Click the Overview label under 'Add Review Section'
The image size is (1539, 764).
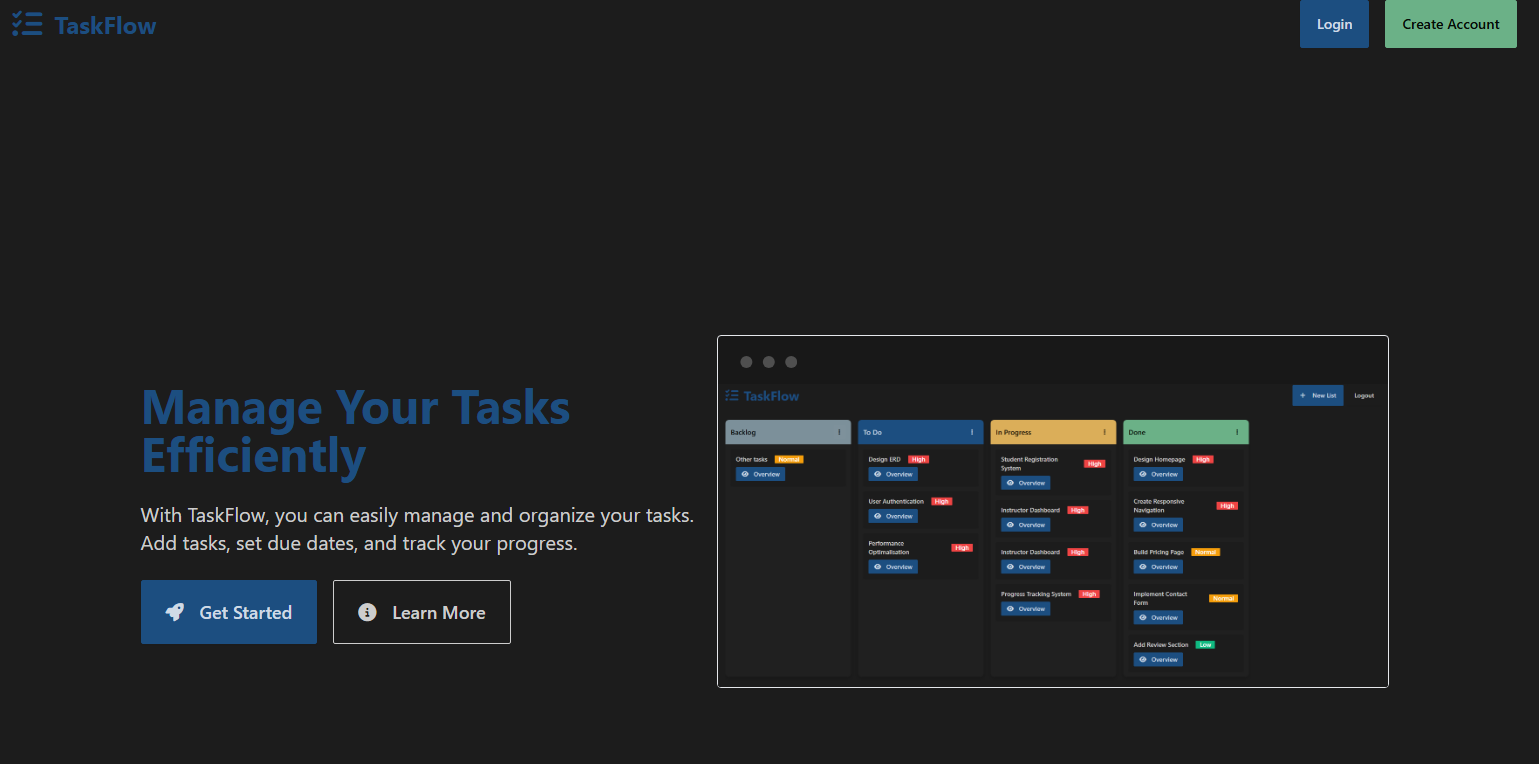(x=1165, y=660)
